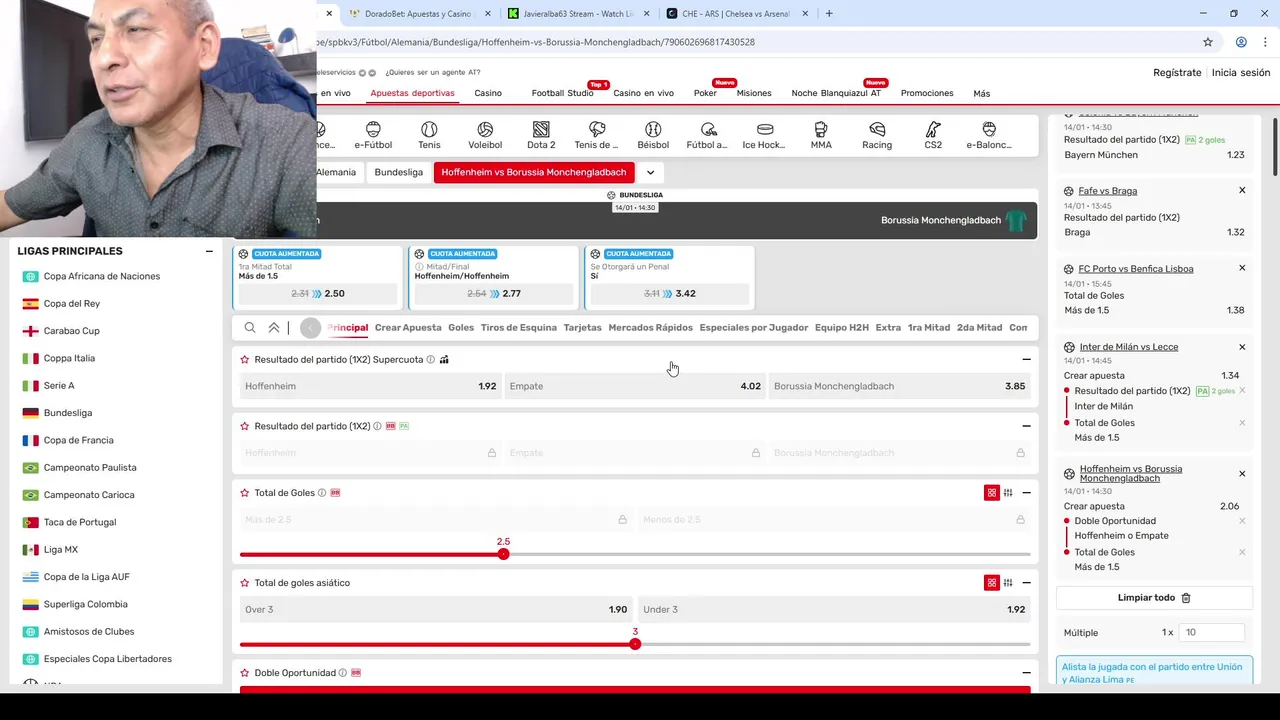Click the collapse-all double chevron icon
This screenshot has height=720, width=1280.
(274, 327)
